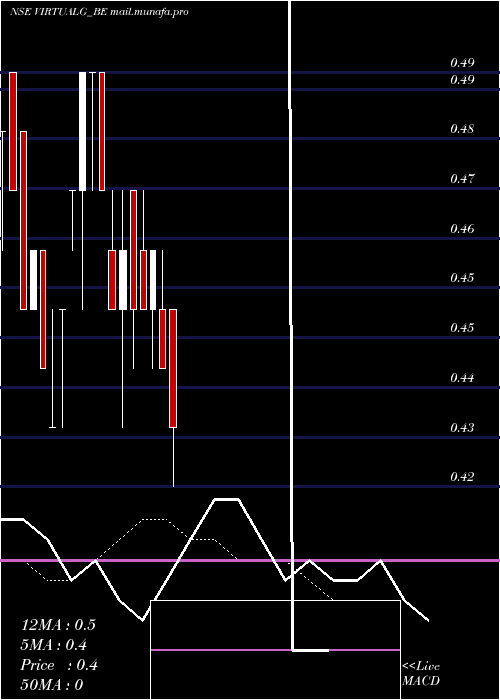This screenshot has height=700, width=500.
Task: Click the 0.44 price axis label
Action: coord(462,378)
